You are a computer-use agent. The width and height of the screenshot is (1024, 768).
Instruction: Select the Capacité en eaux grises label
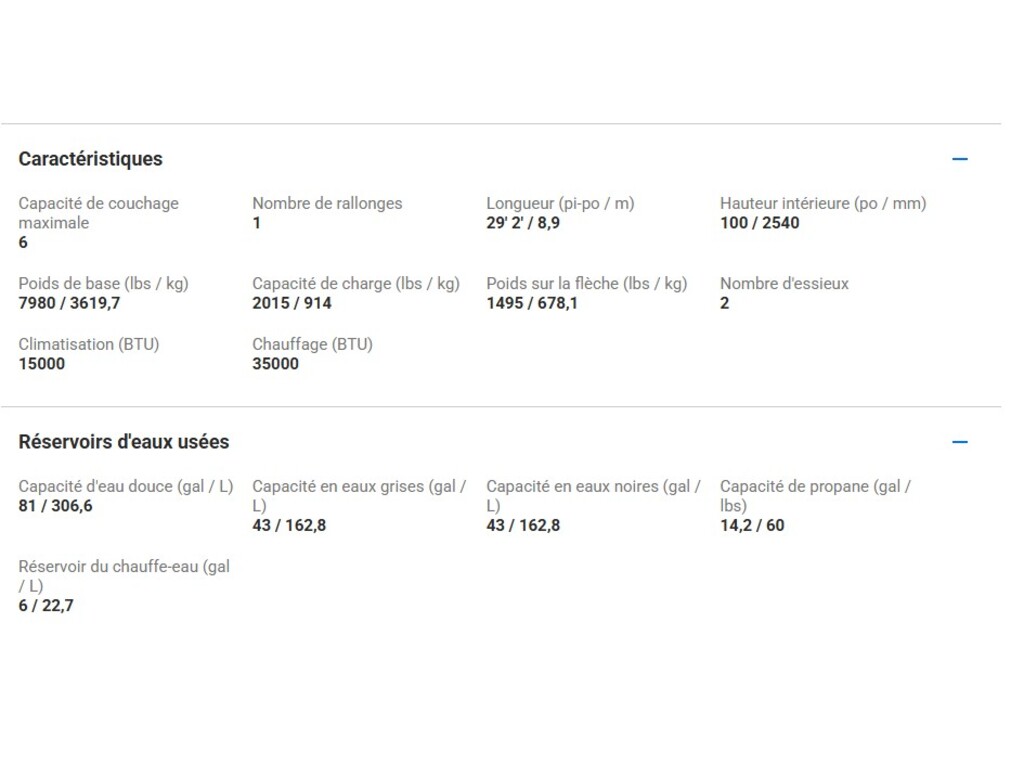tap(359, 496)
